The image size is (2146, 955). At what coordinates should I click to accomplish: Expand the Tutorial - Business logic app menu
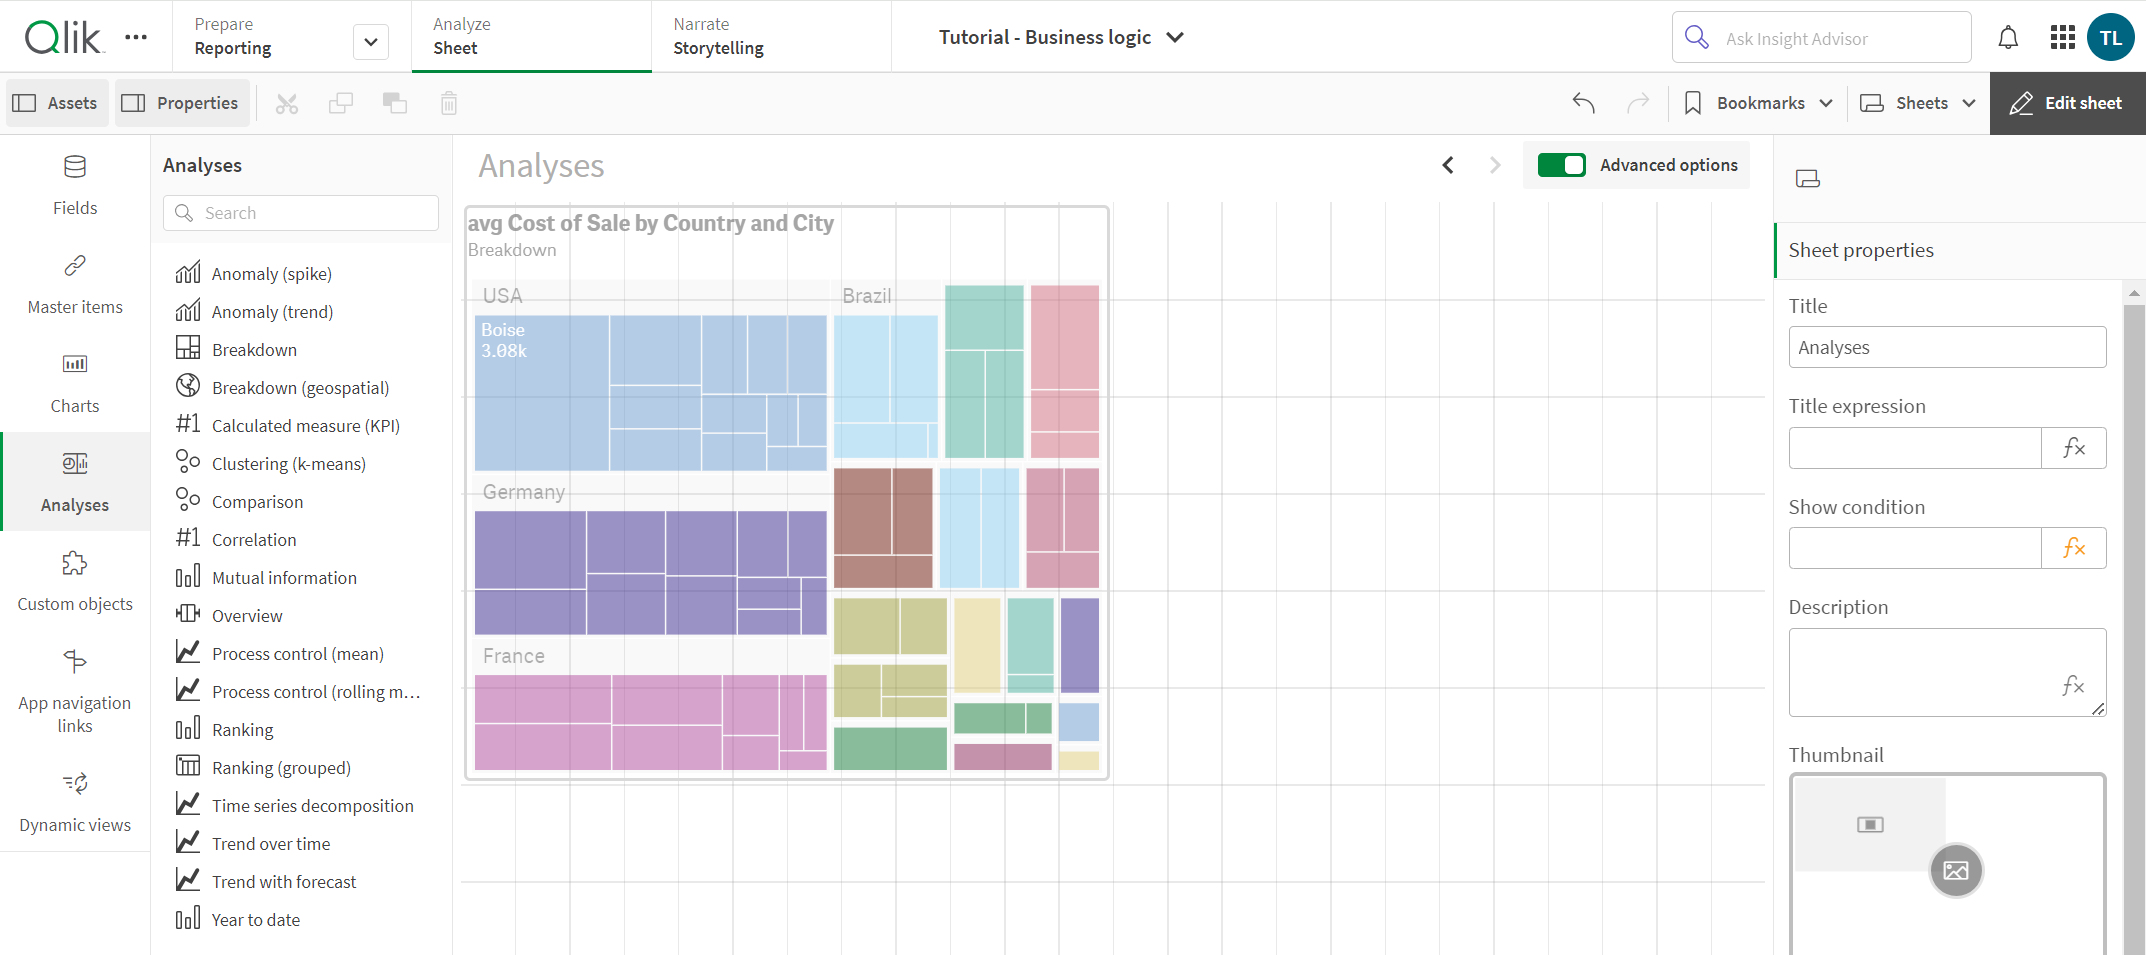[x=1061, y=37]
